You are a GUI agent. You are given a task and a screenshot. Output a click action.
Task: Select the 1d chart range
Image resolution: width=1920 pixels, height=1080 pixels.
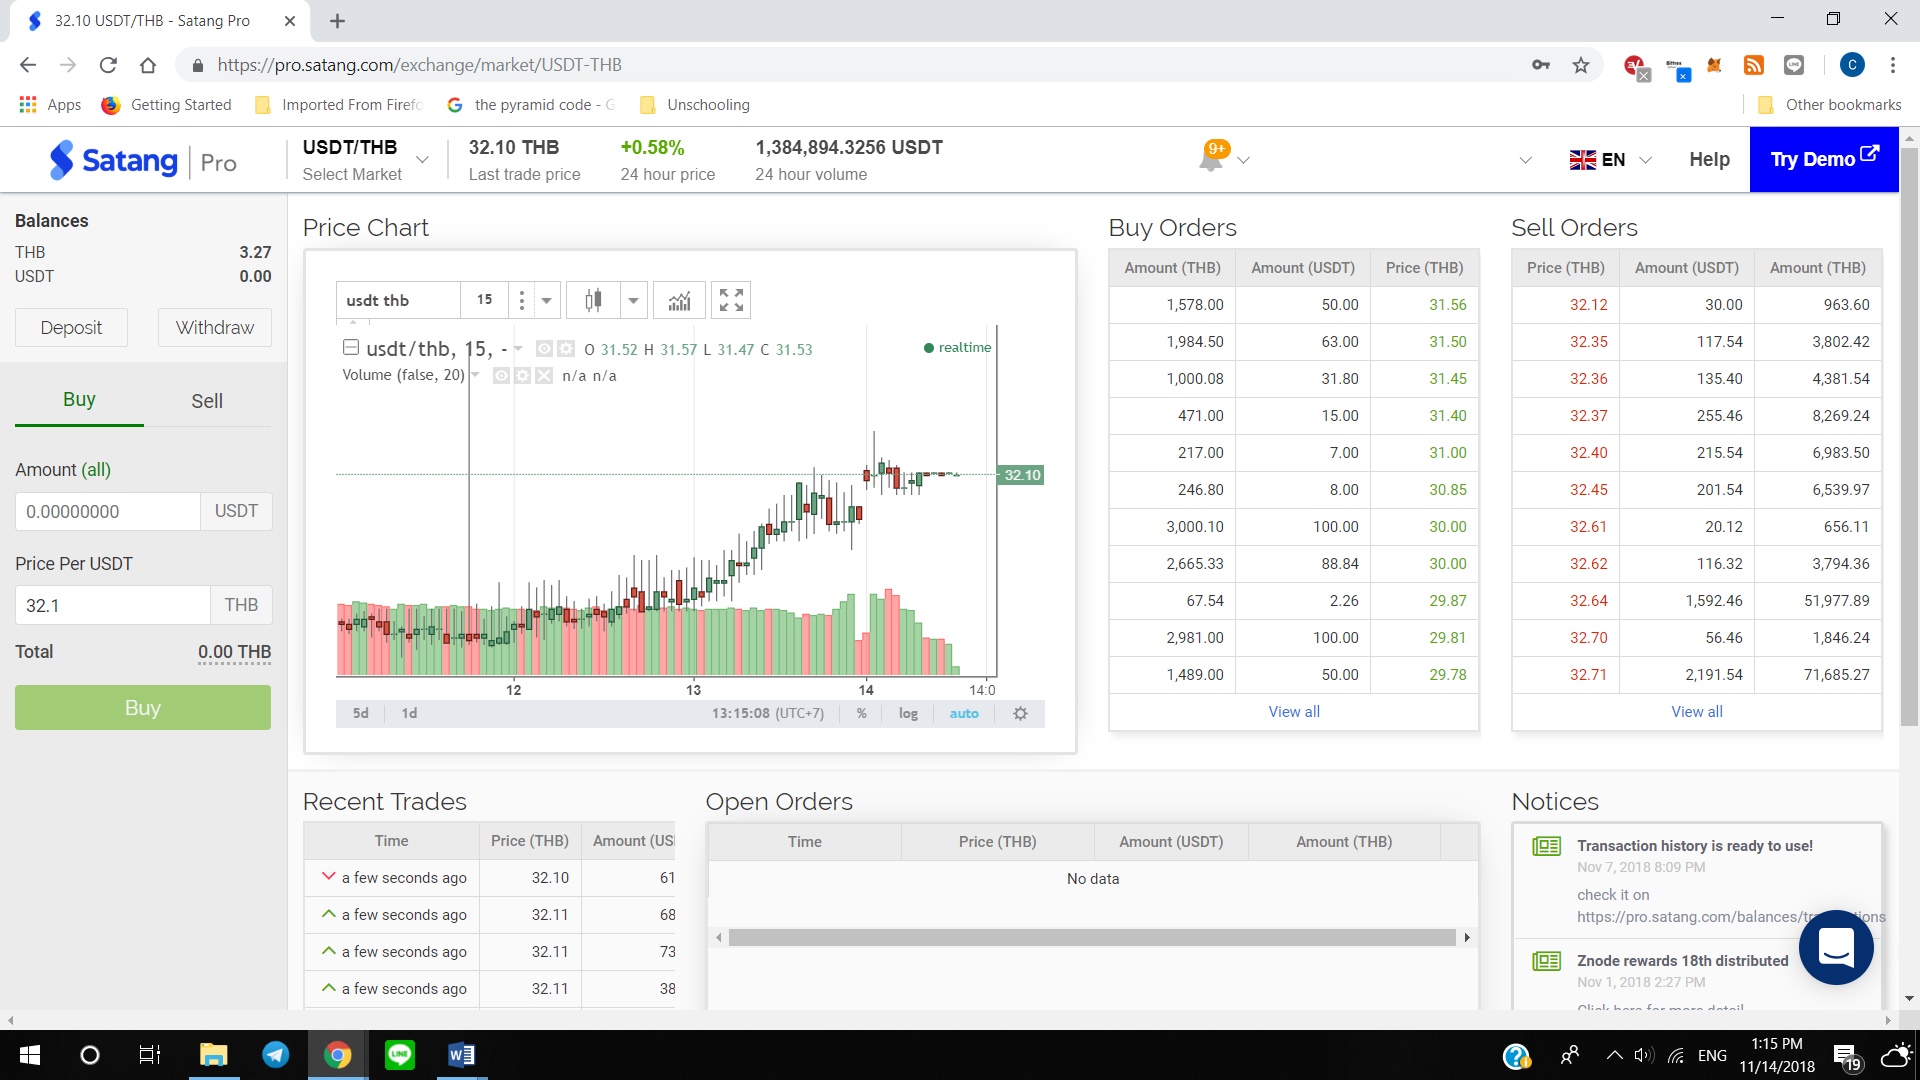[x=409, y=713]
